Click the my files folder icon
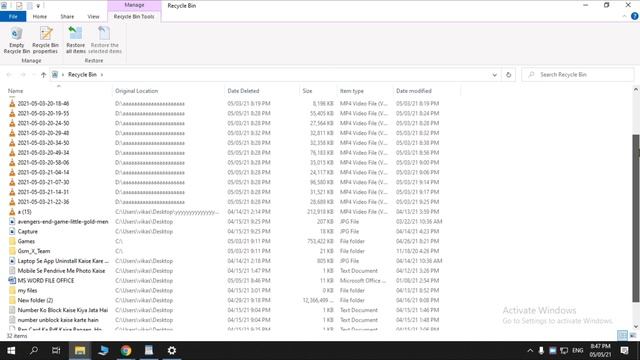Screen dimensions: 640x360 (x=12, y=290)
